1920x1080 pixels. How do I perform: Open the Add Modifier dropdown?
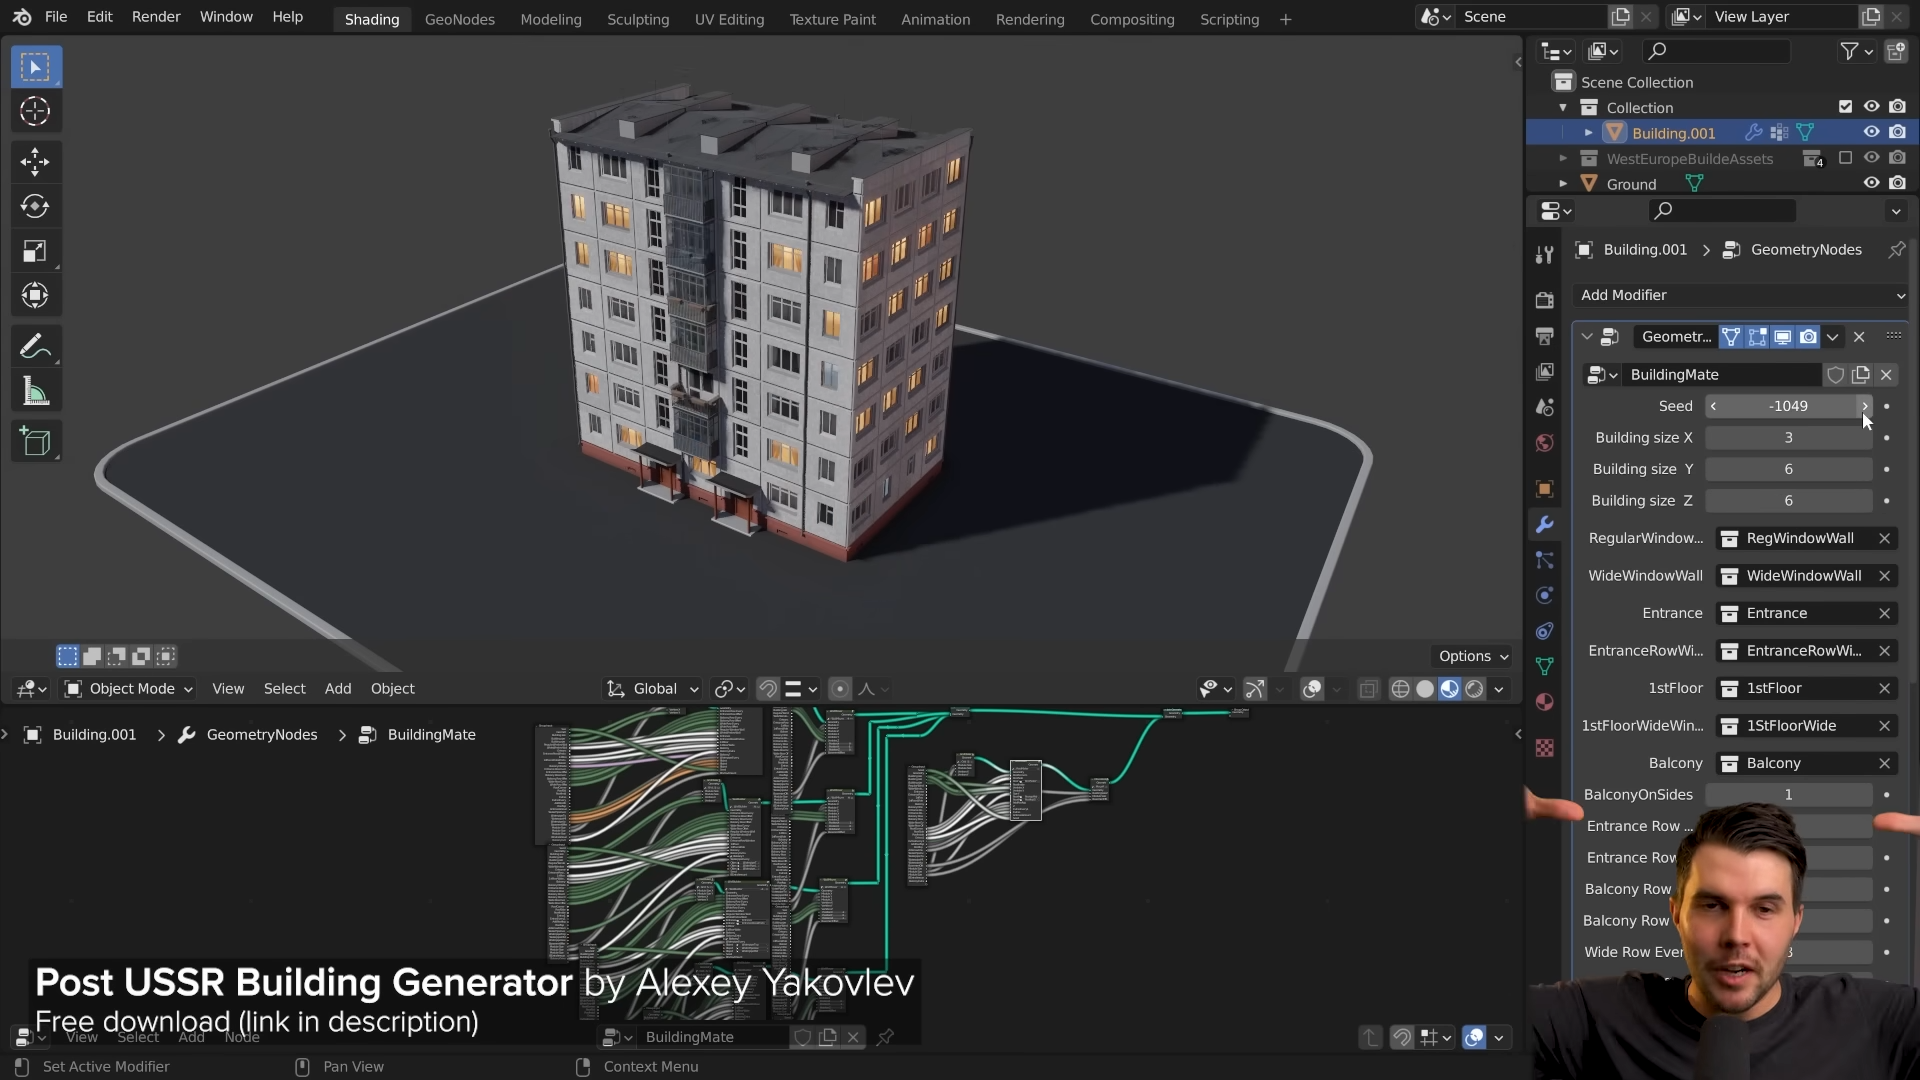click(x=1741, y=295)
